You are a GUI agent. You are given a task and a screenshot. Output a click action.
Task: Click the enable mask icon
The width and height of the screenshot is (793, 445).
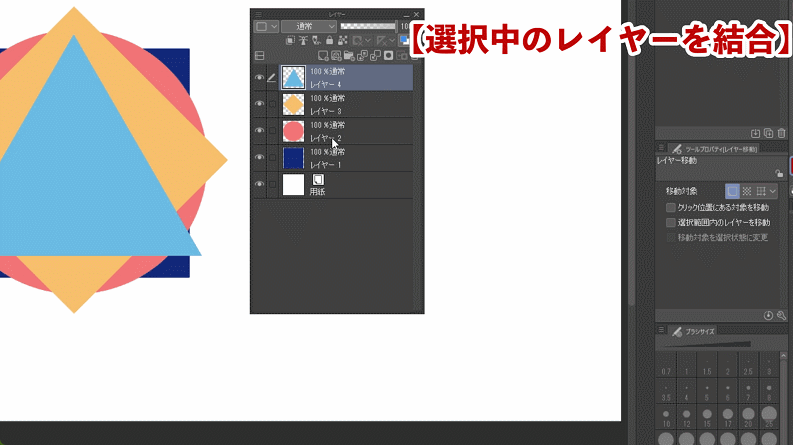click(x=358, y=40)
